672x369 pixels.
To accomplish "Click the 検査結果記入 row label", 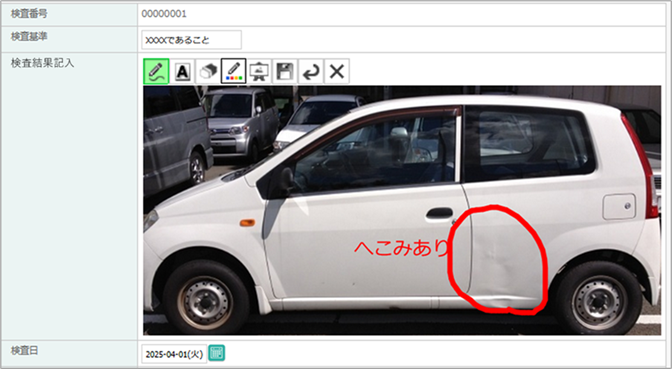I will click(x=42, y=63).
